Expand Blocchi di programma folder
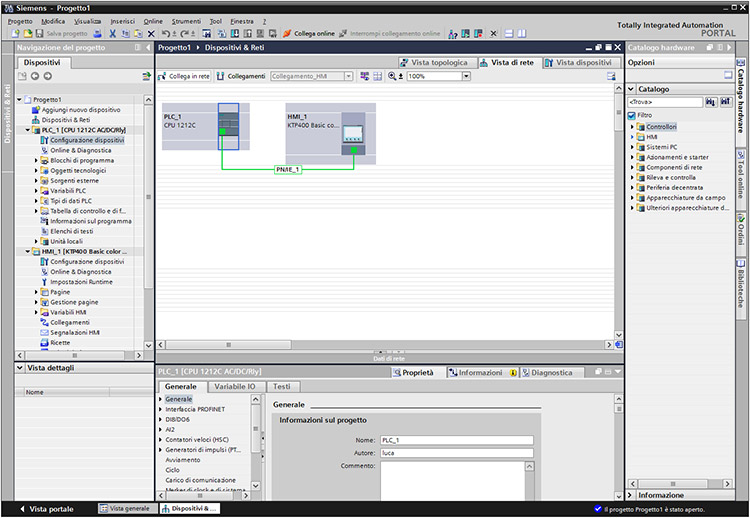The image size is (750, 518). tap(36, 160)
